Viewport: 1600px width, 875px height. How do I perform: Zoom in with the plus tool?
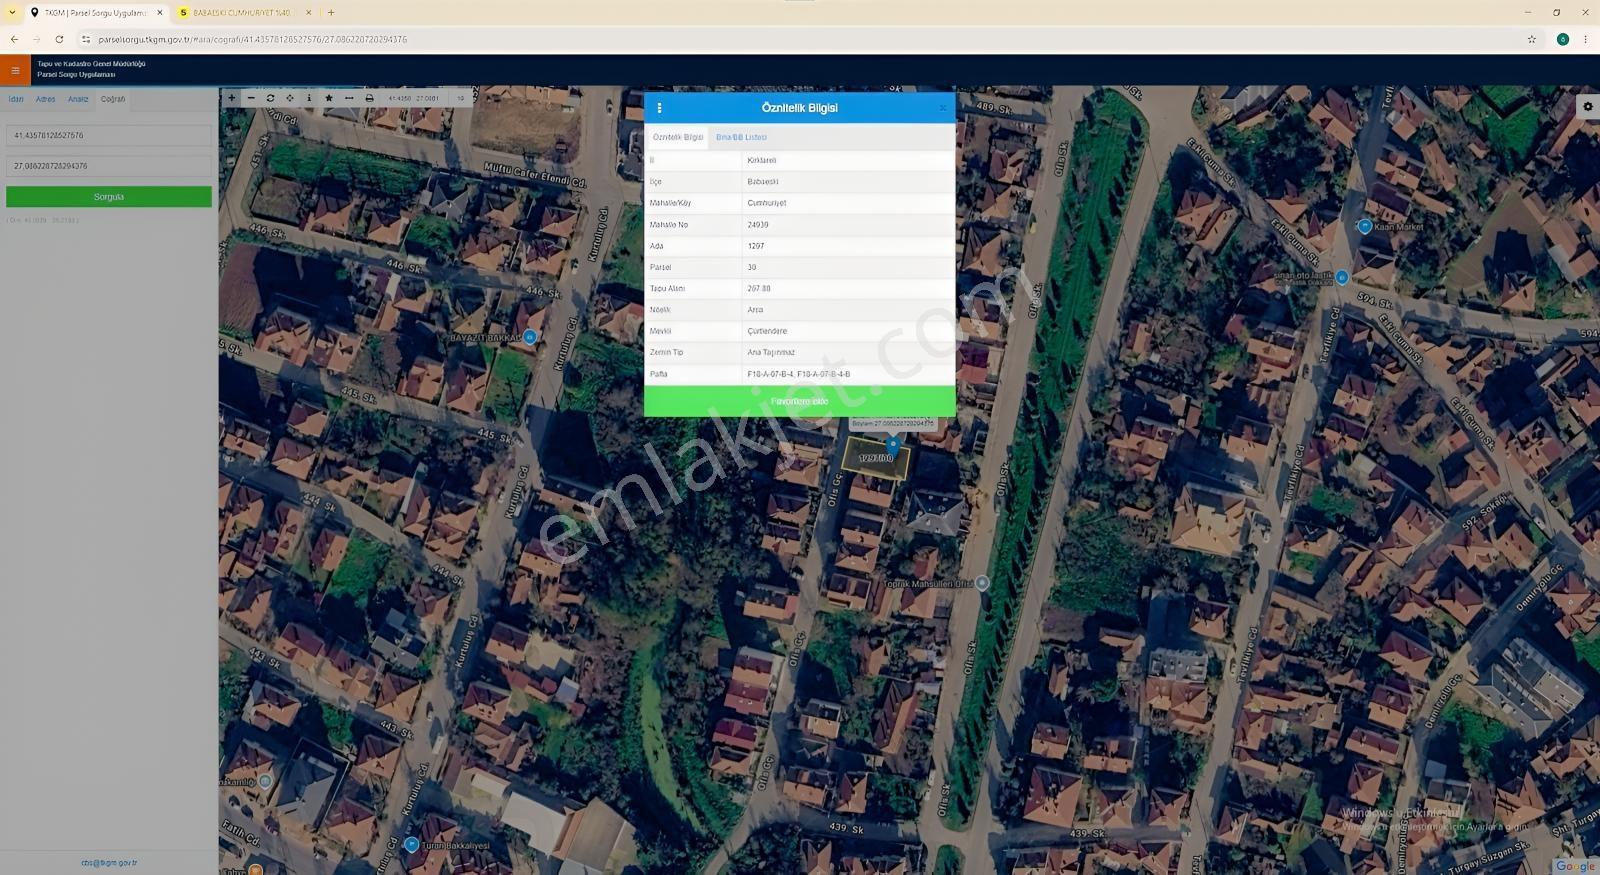232,98
